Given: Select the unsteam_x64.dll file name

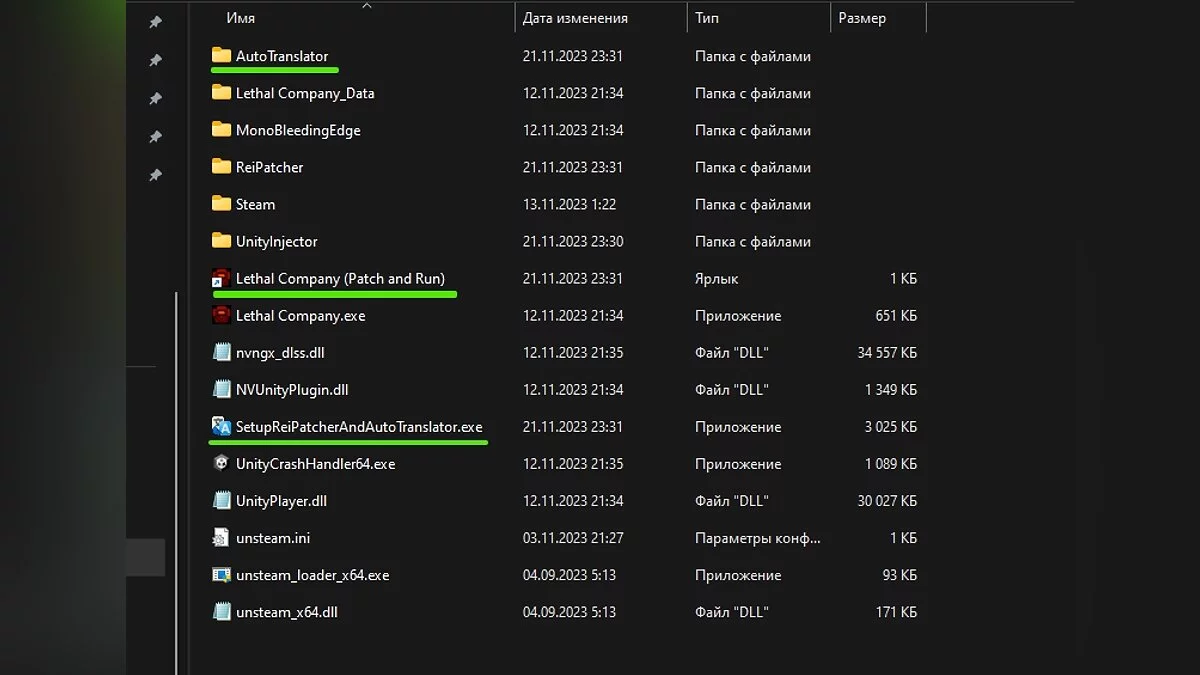Looking at the screenshot, I should (286, 612).
